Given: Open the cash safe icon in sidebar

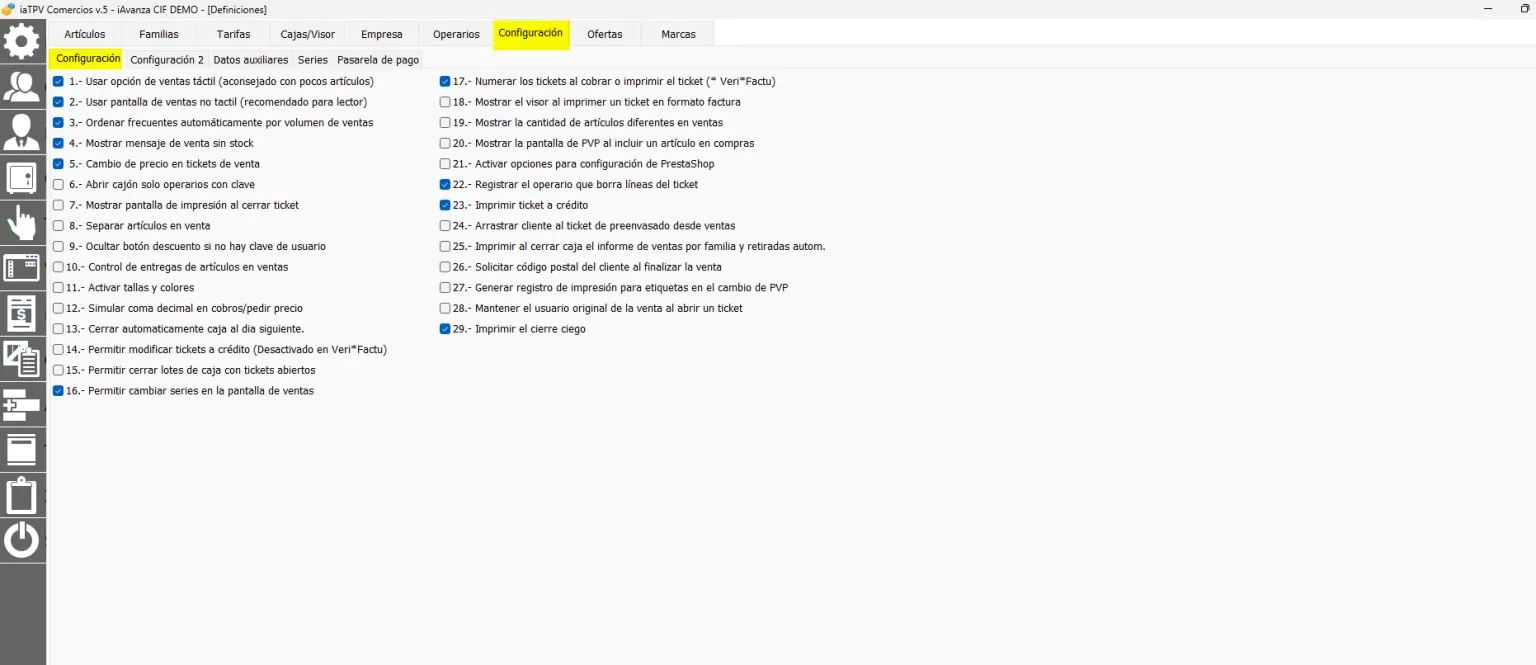Looking at the screenshot, I should pos(22,178).
